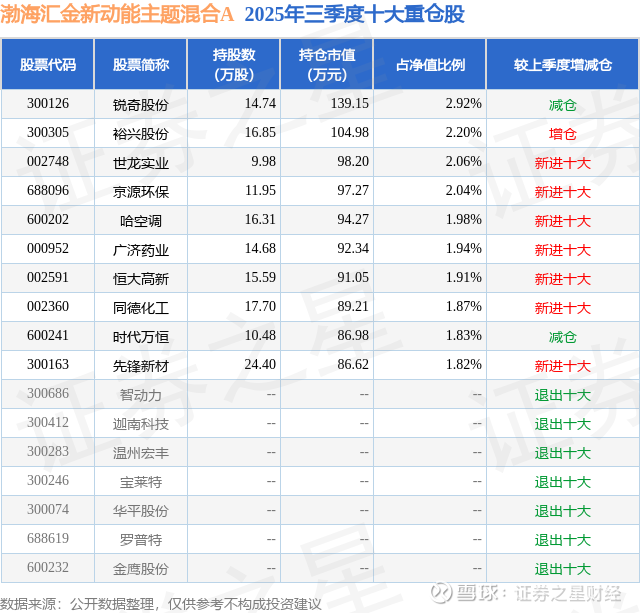Select stock code 002591
Screen dimensions: 640x613
point(48,278)
